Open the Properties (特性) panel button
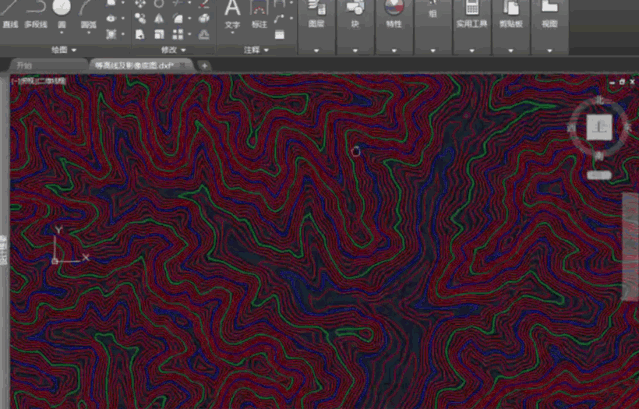639x409 pixels. (394, 14)
